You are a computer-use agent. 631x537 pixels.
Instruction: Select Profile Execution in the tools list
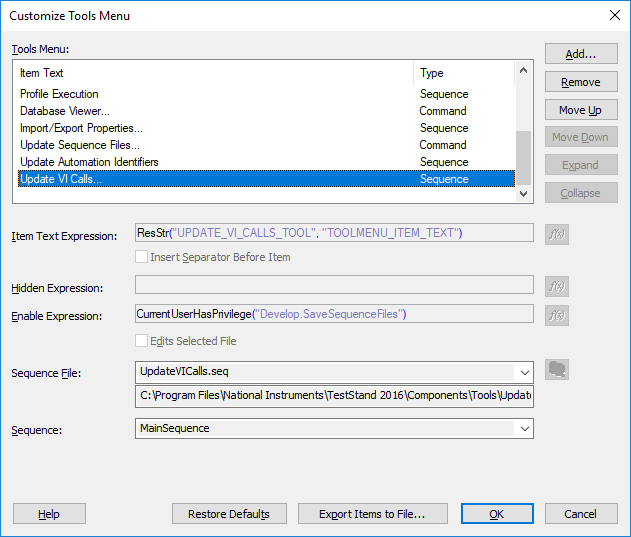60,94
